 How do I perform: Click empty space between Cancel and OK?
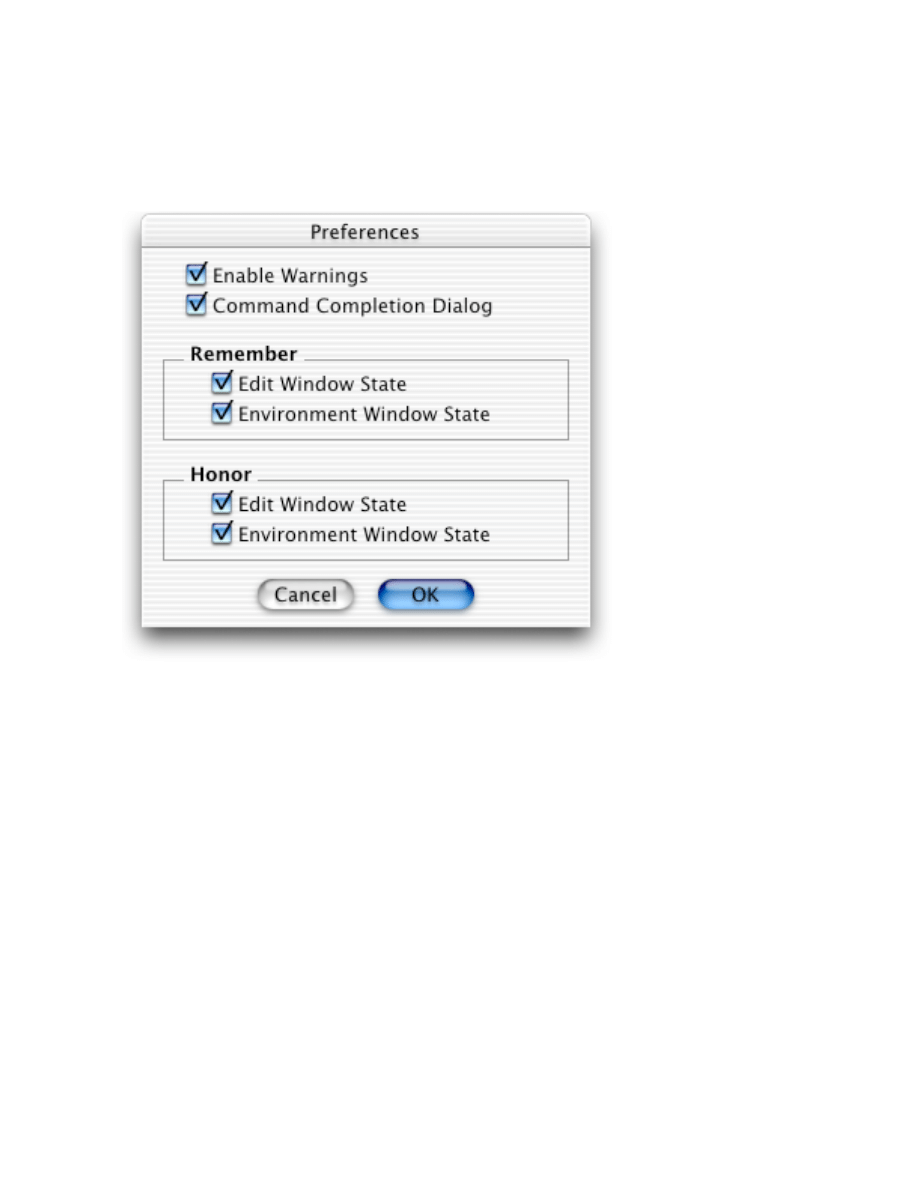pos(366,595)
